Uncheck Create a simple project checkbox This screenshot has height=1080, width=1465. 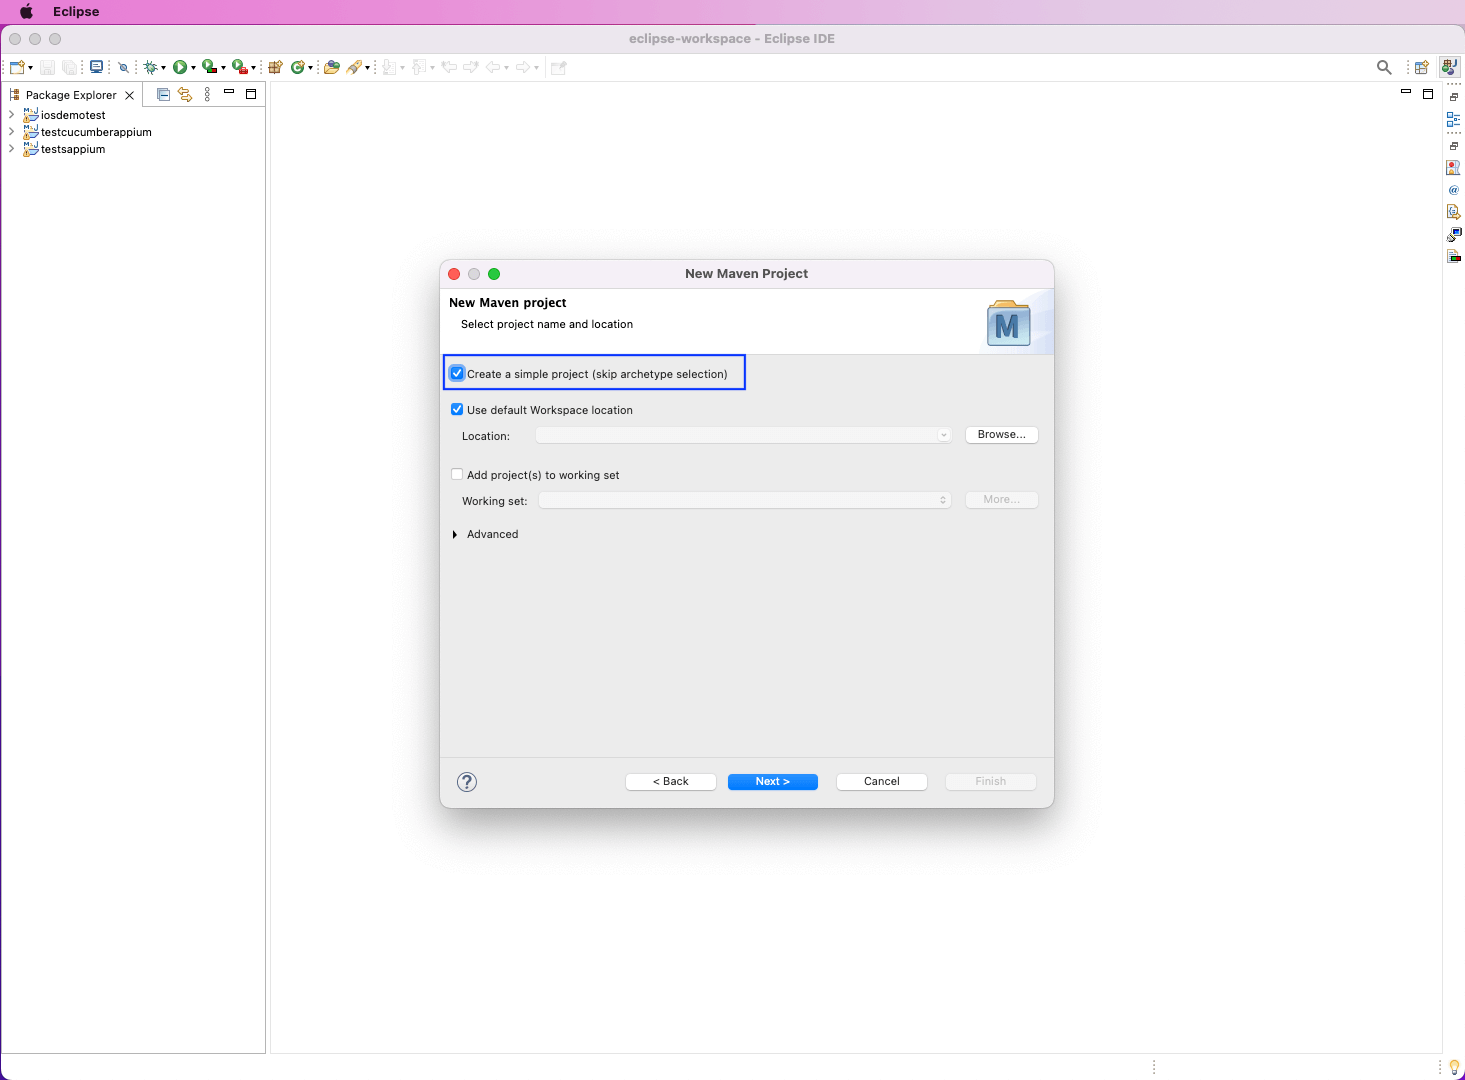point(457,374)
